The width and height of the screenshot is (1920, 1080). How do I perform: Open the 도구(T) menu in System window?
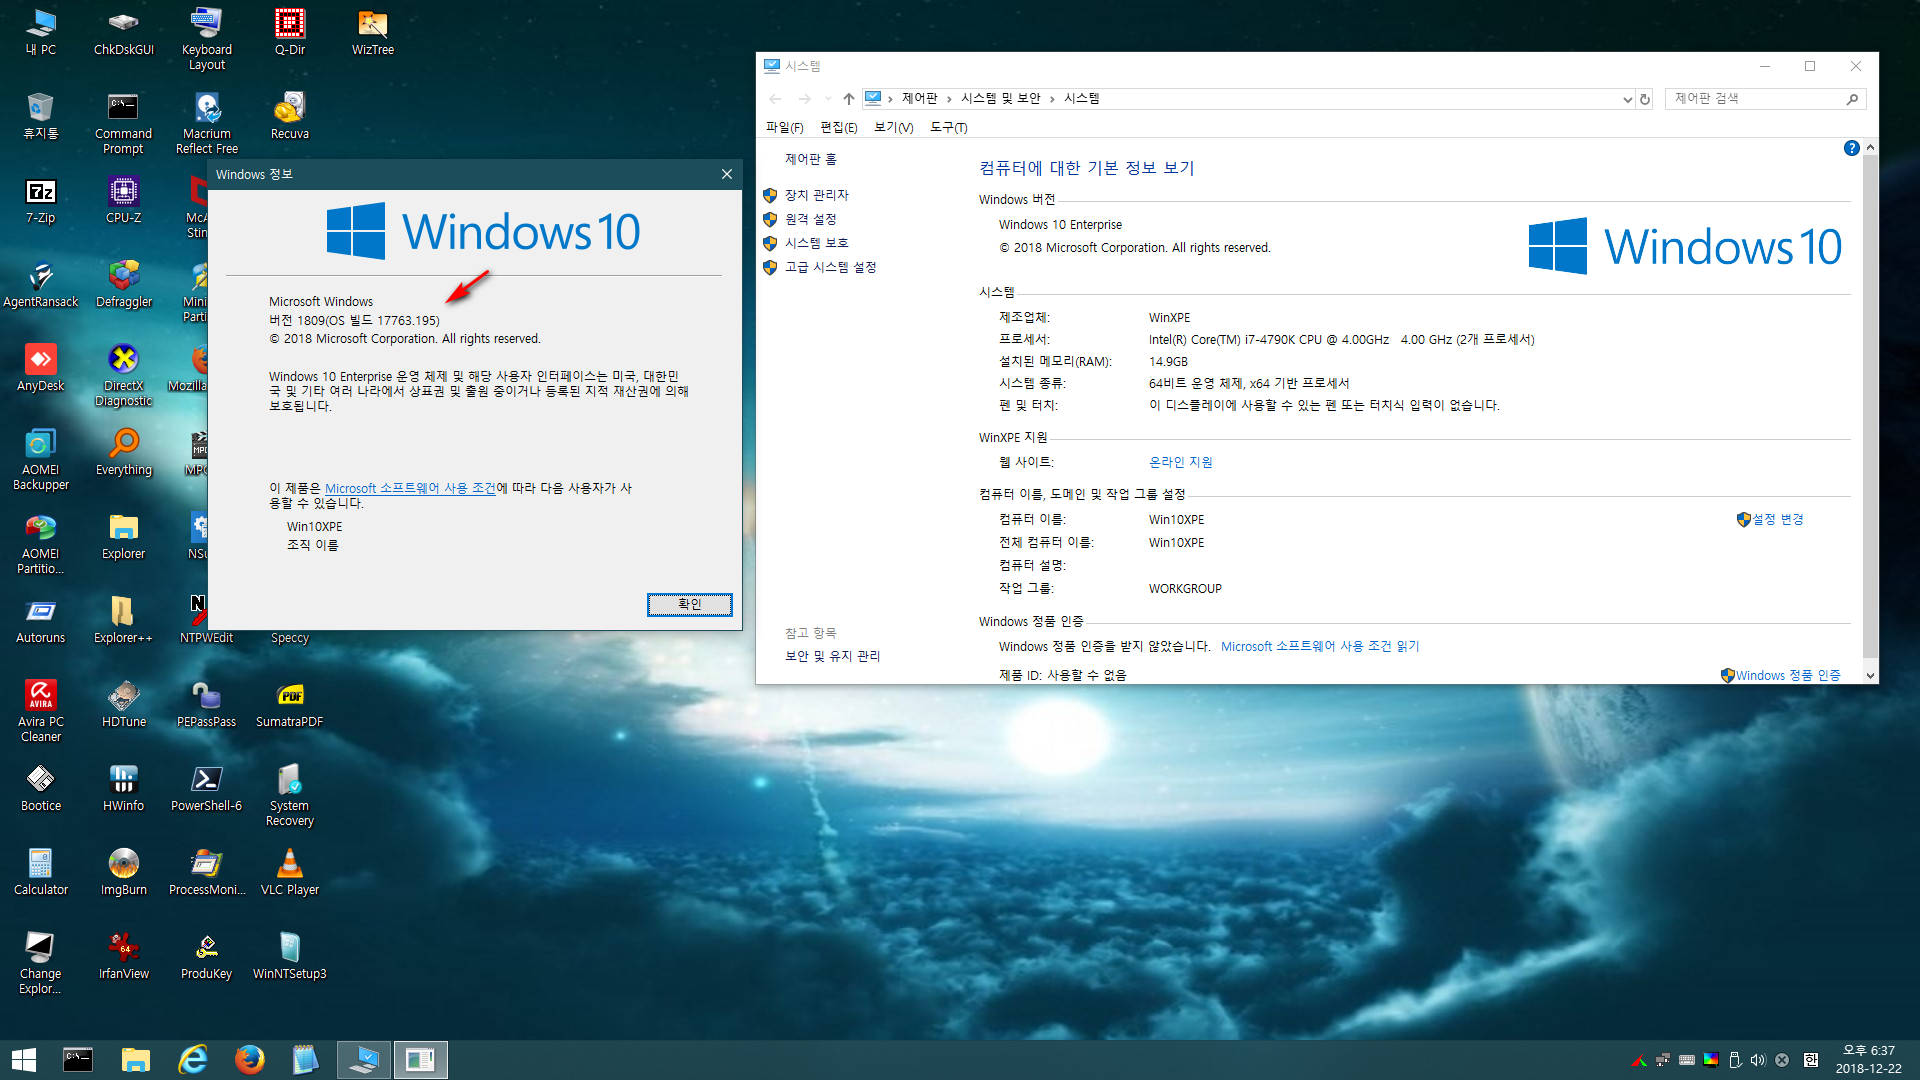pos(948,127)
